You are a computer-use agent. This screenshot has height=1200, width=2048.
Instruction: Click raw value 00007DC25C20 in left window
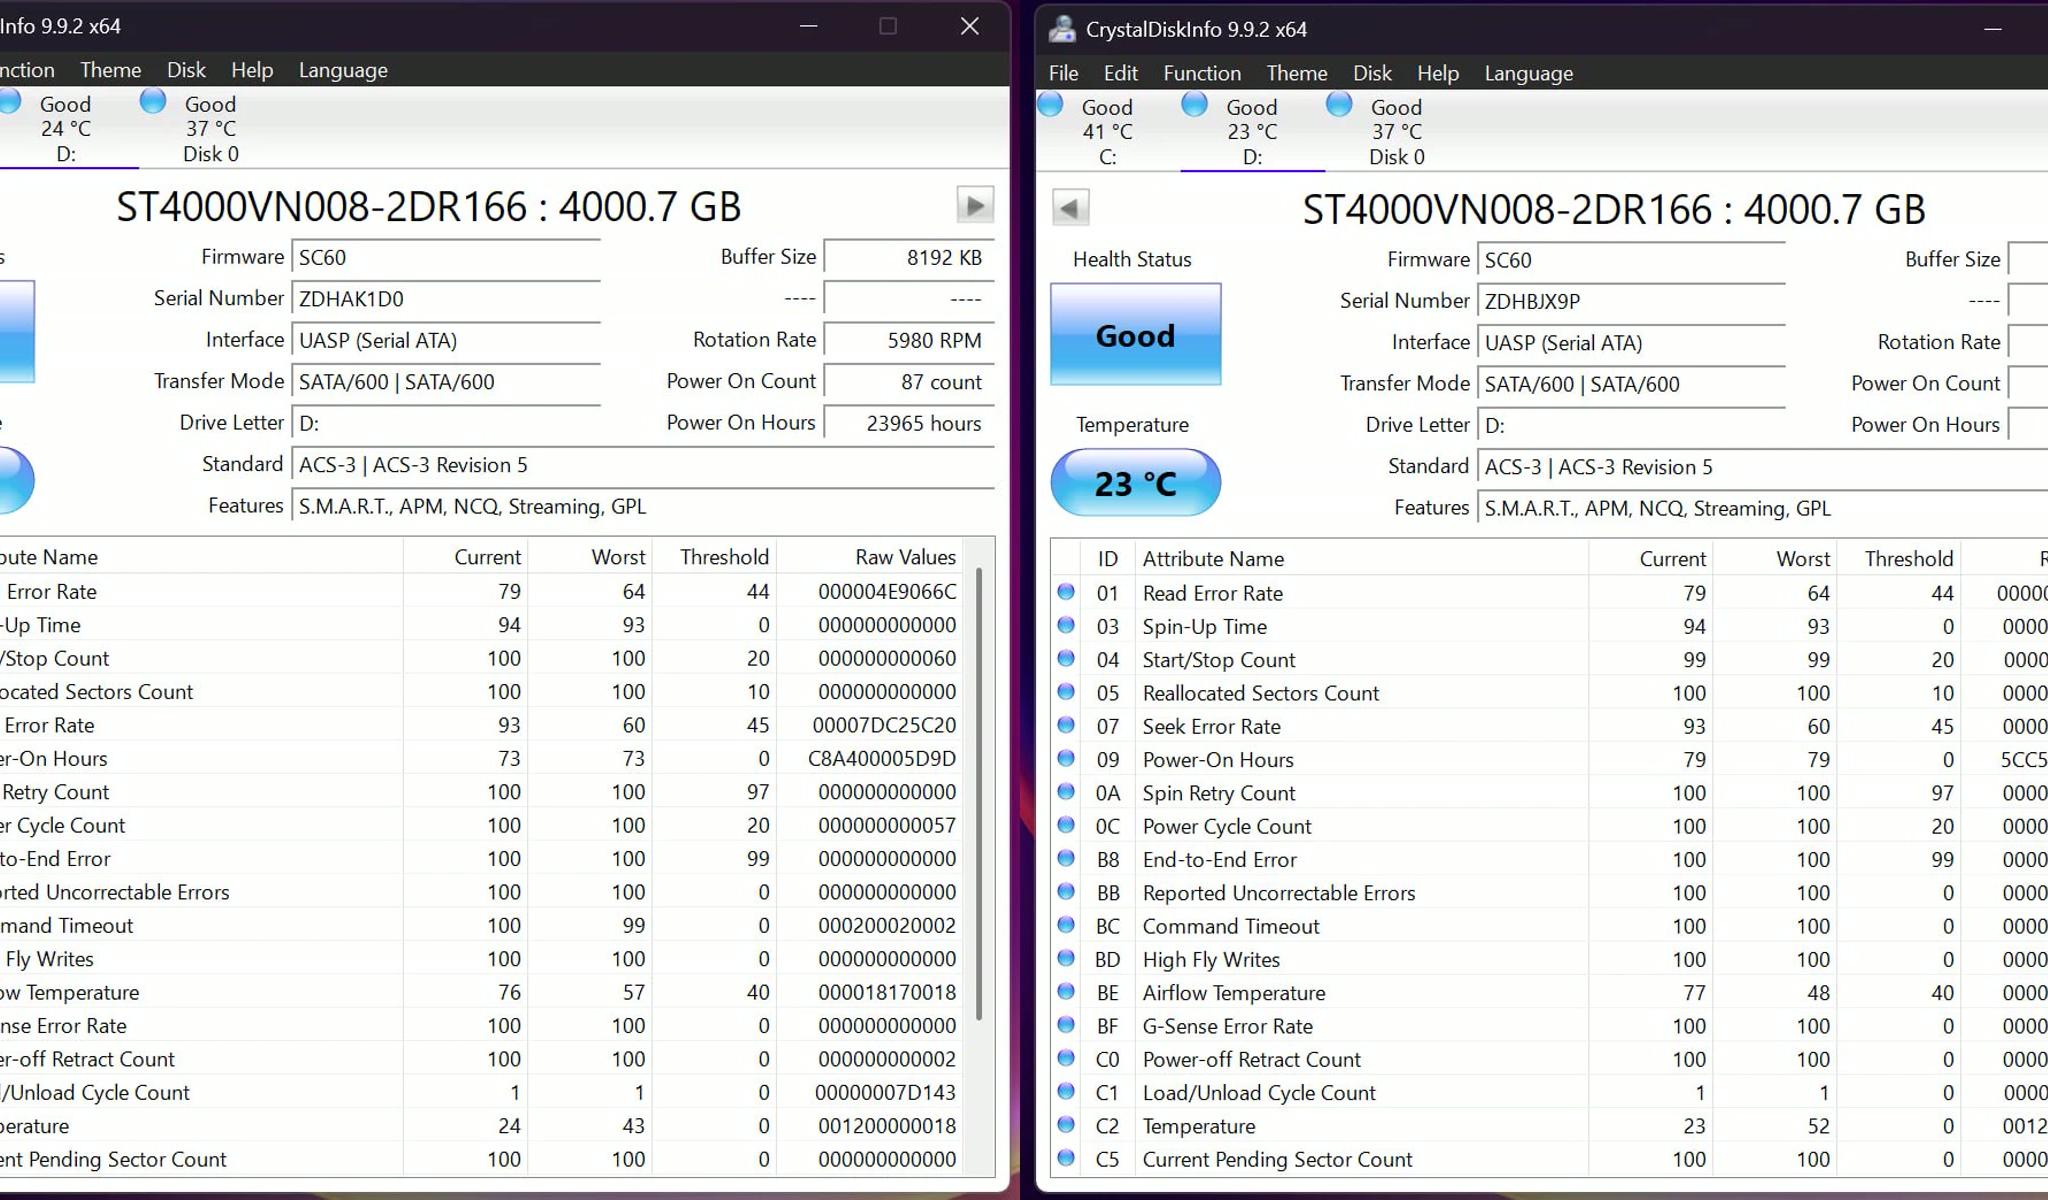point(884,725)
